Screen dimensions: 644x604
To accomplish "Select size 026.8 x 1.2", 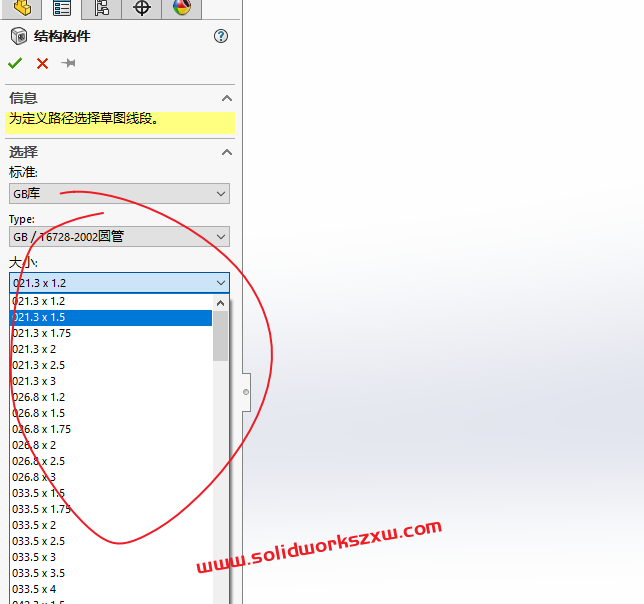I will click(111, 397).
